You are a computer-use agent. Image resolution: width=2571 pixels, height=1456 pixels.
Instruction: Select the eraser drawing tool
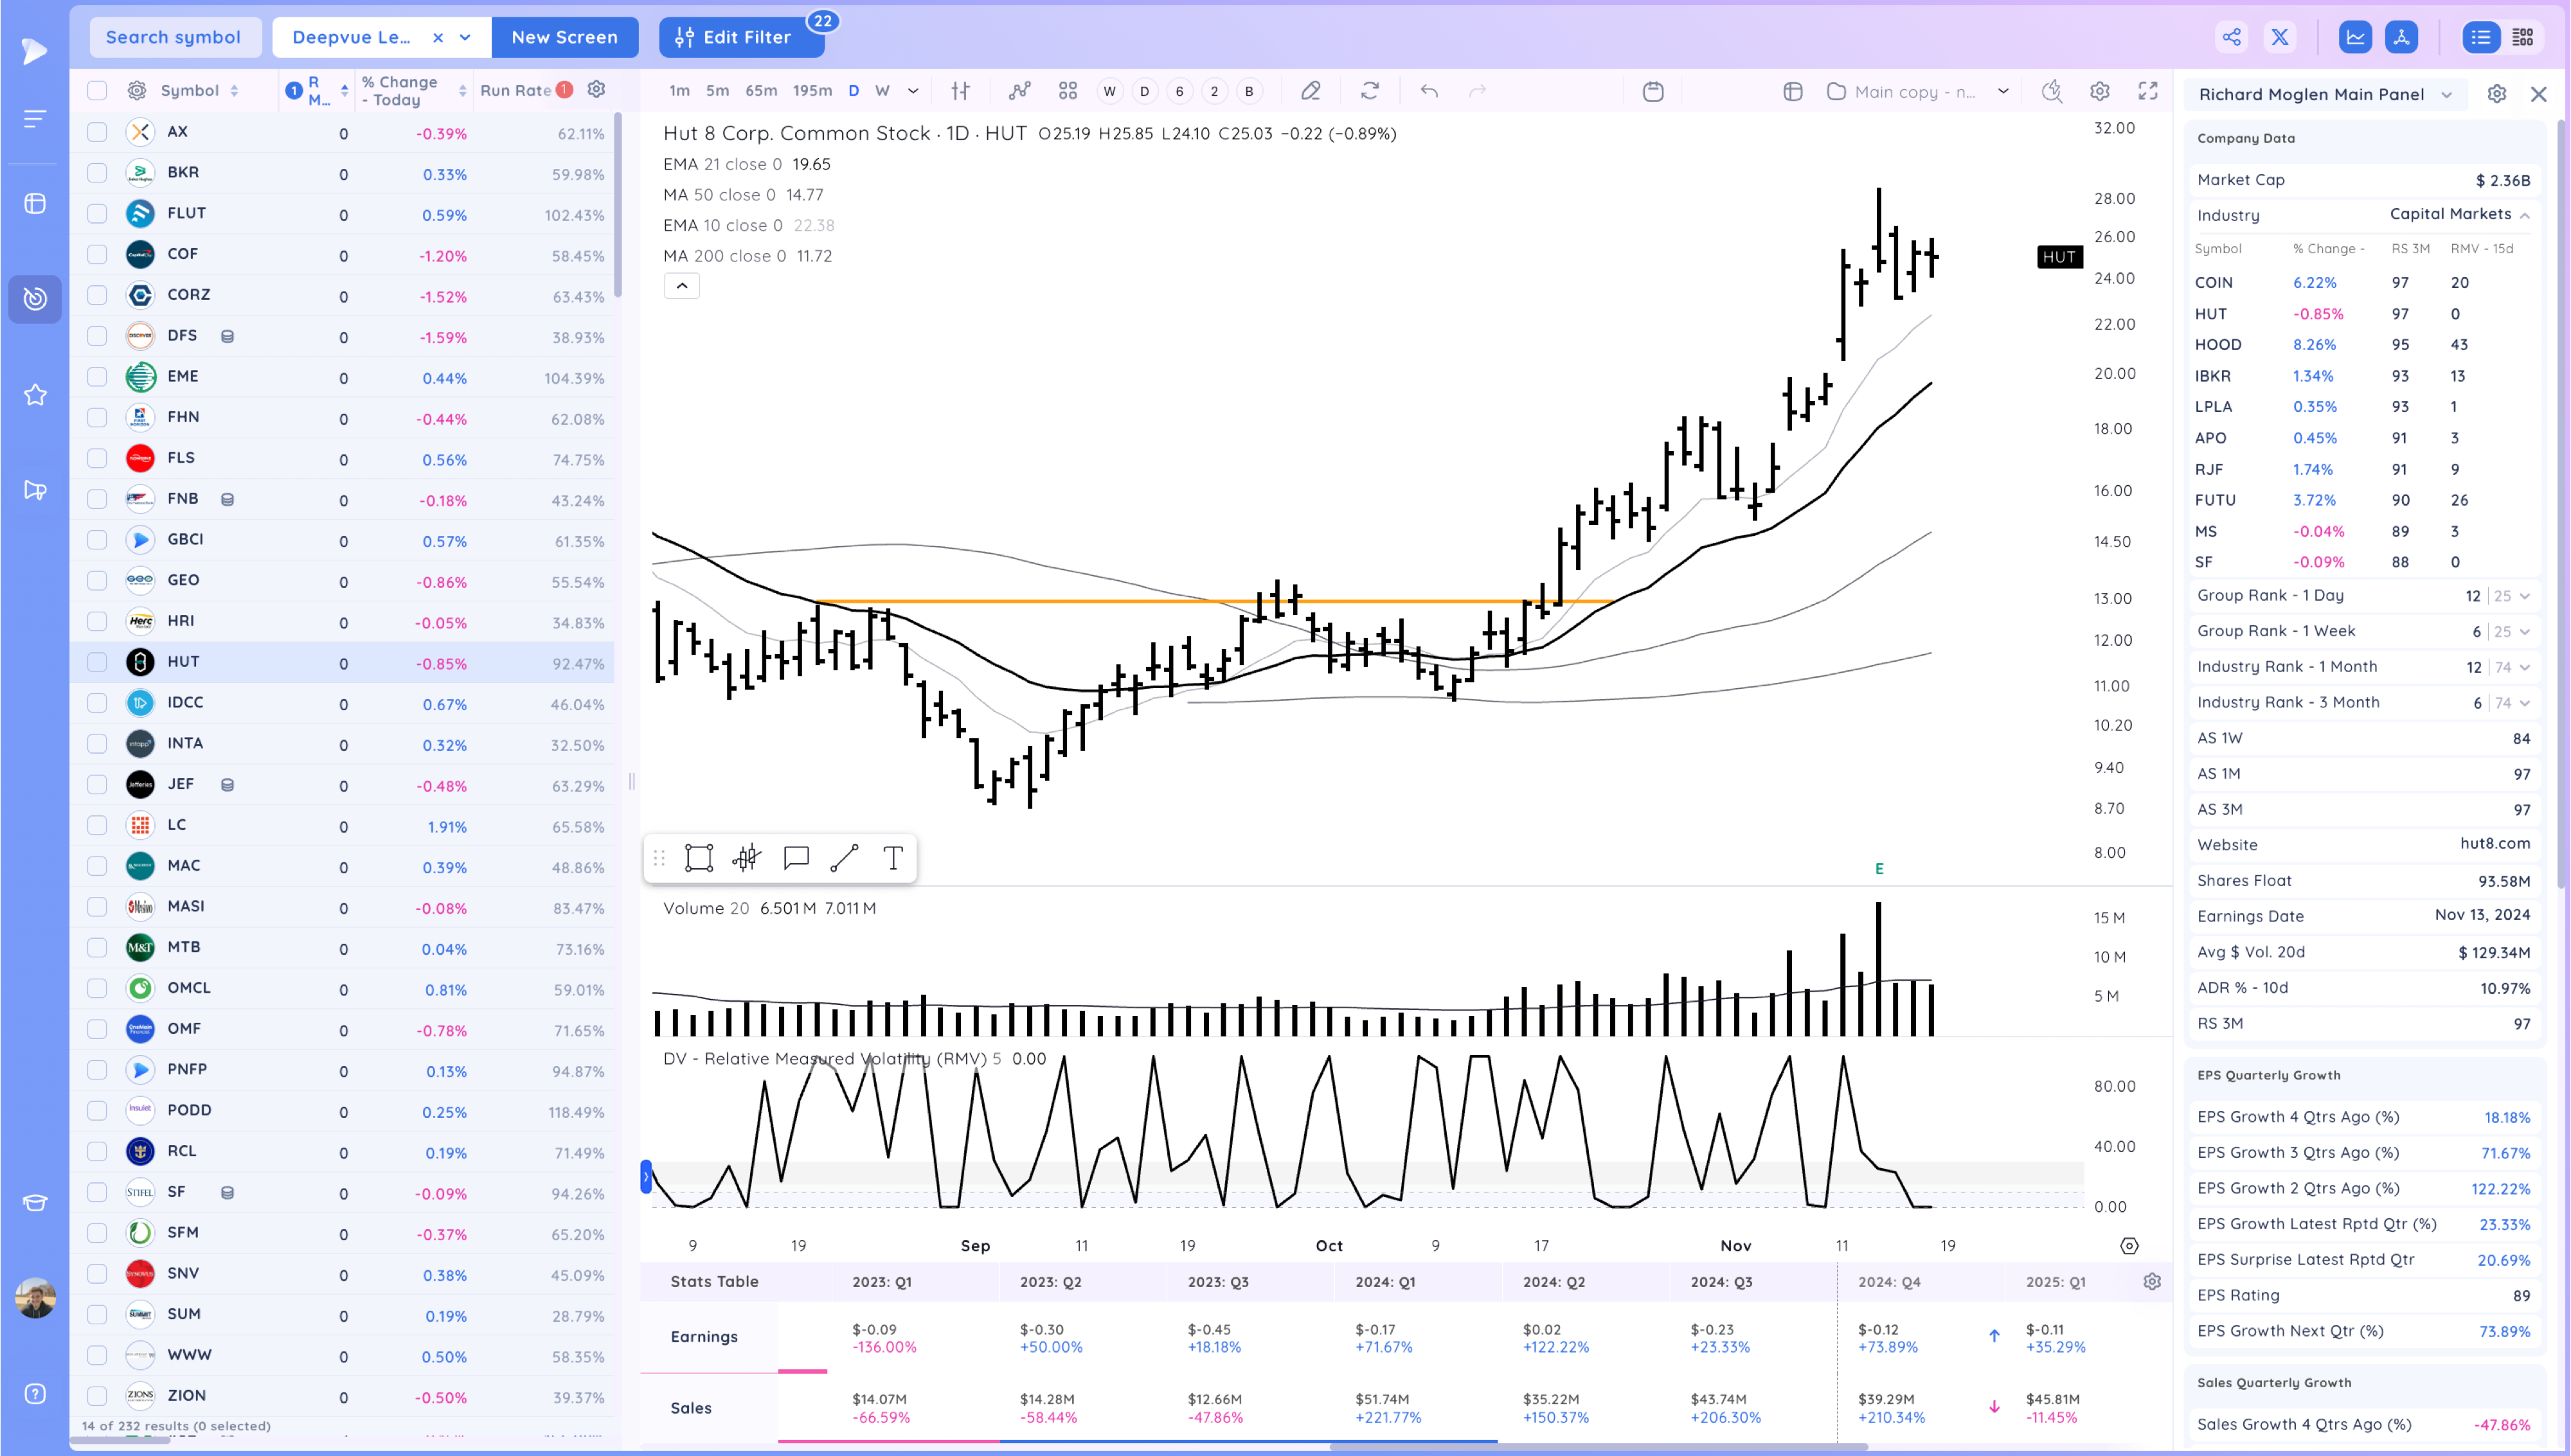click(1310, 91)
